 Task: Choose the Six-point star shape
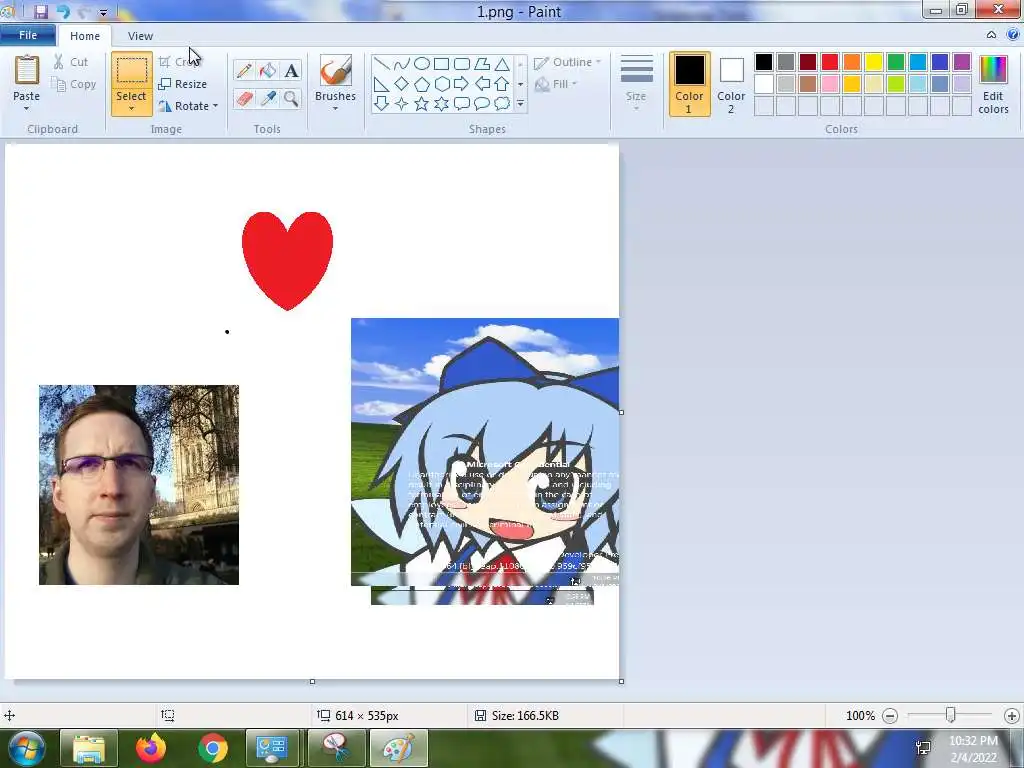441,103
